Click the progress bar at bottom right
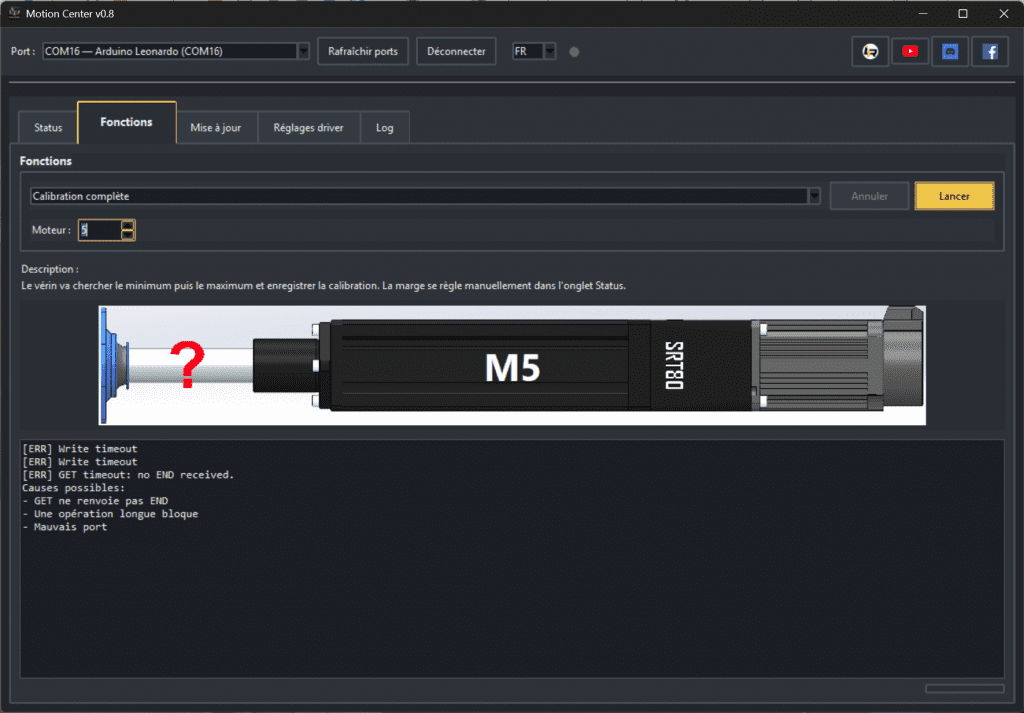 (964, 688)
